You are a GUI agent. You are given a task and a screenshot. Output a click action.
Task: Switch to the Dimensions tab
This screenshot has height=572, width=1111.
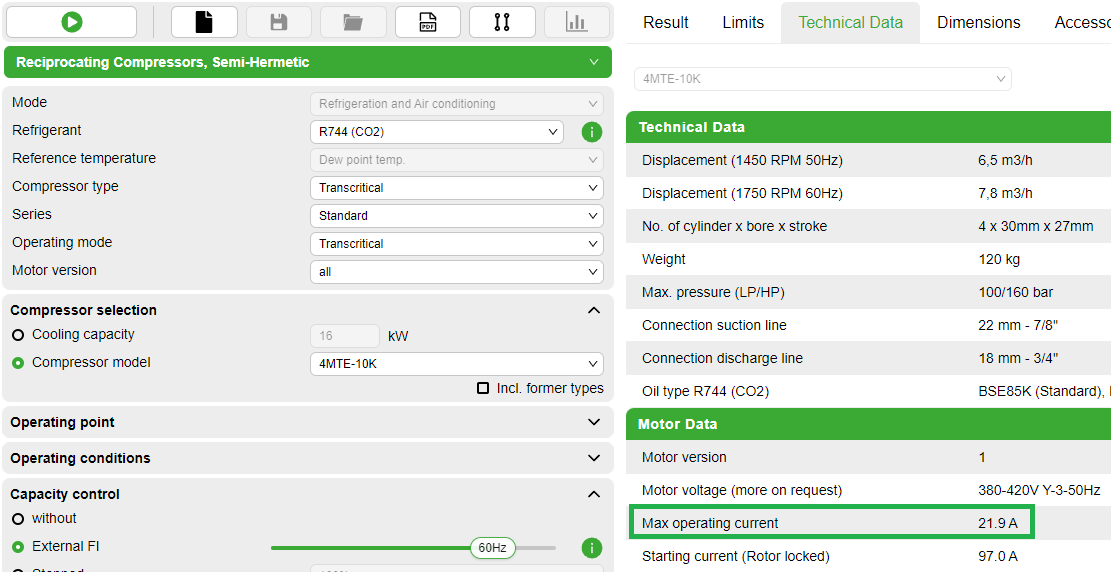point(978,22)
